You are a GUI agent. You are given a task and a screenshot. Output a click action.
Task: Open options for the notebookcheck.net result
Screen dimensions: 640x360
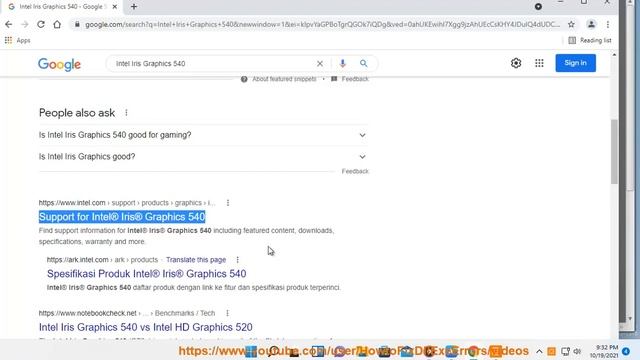point(227,313)
